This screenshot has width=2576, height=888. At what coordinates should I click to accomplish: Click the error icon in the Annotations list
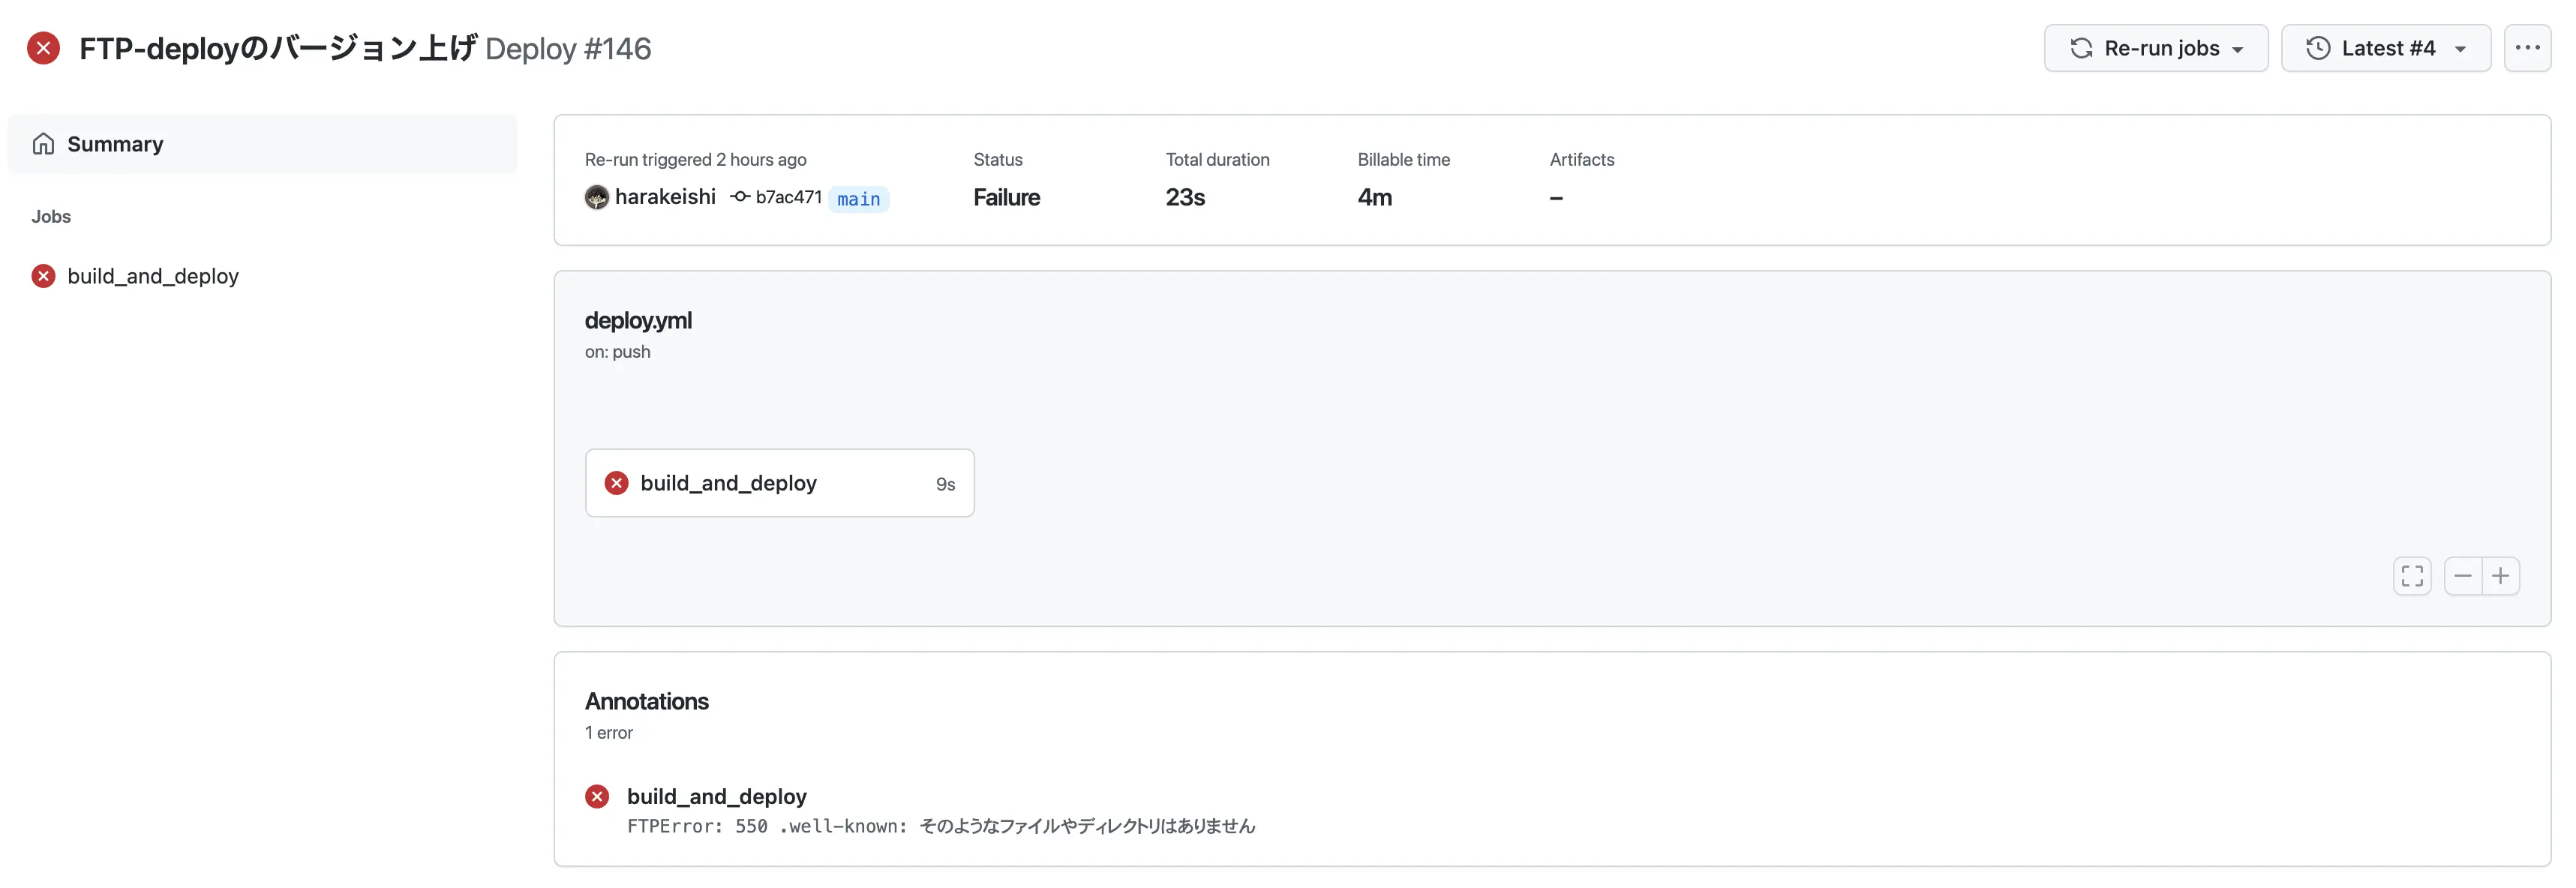point(598,795)
